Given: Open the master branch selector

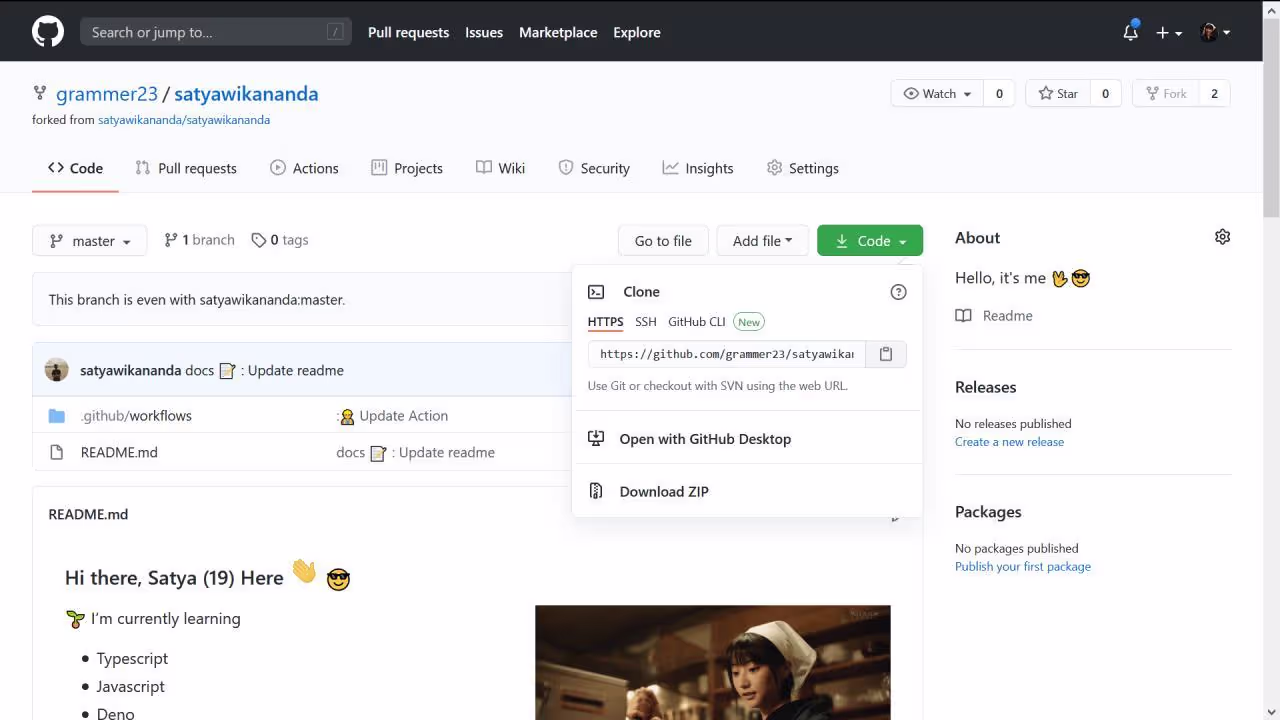Looking at the screenshot, I should [x=90, y=241].
